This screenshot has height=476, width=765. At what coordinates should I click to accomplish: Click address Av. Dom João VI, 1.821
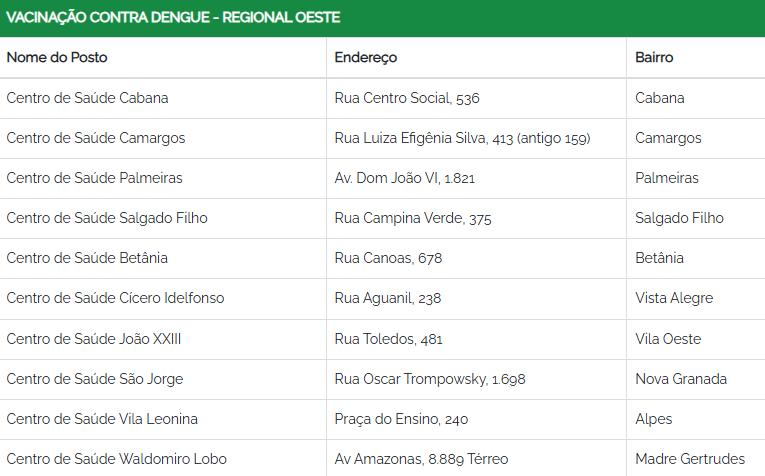click(x=404, y=178)
